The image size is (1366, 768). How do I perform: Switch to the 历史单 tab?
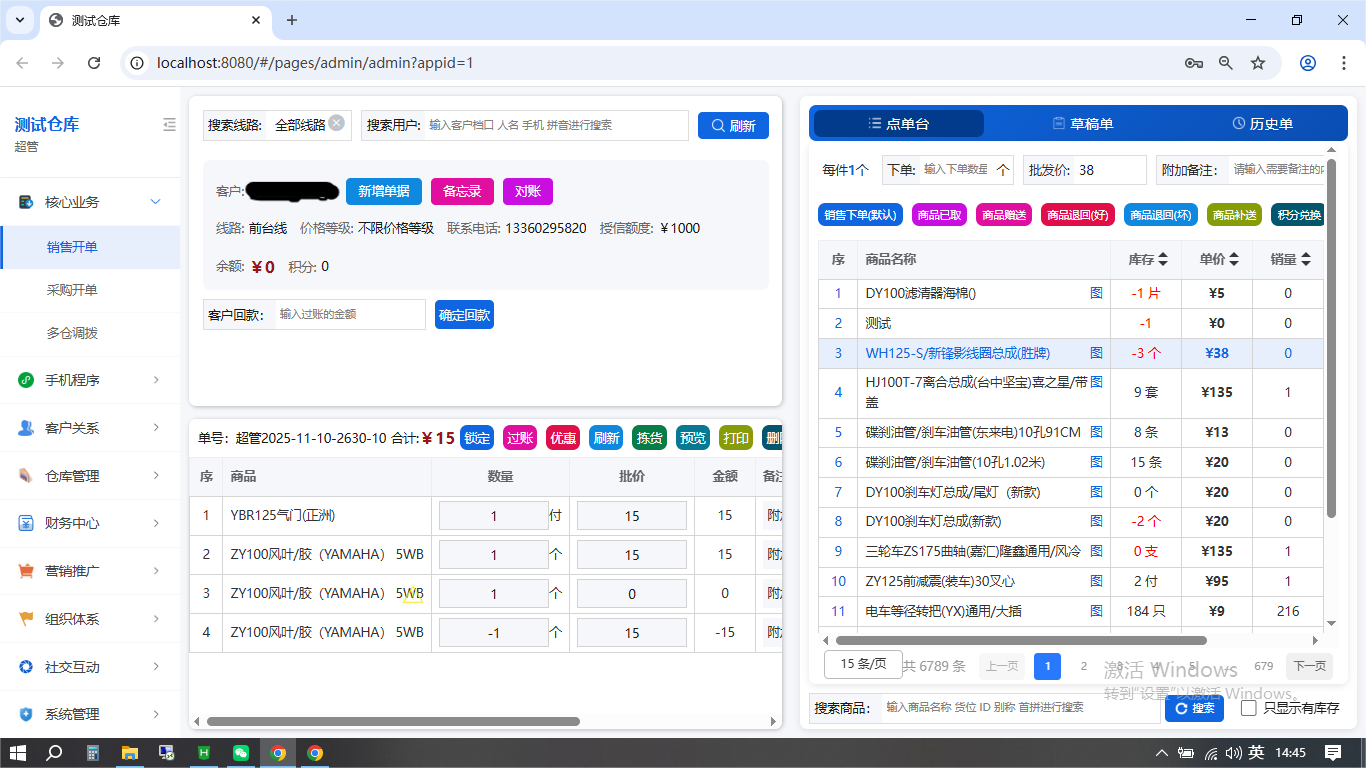[1262, 124]
